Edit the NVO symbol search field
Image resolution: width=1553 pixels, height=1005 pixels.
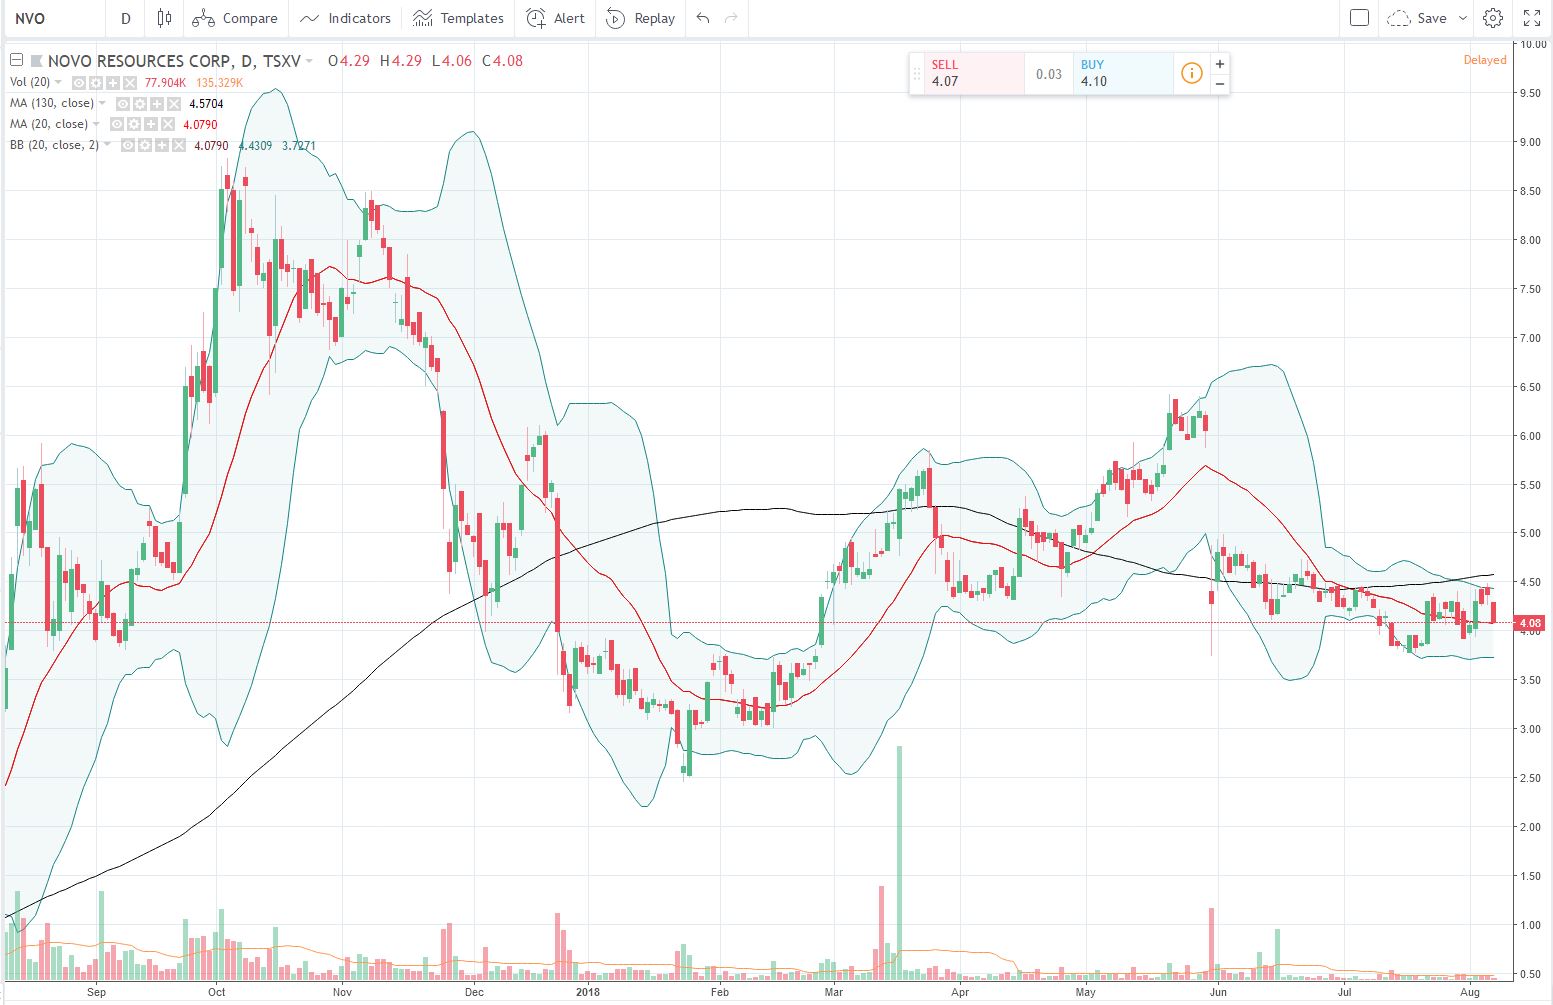tap(55, 18)
